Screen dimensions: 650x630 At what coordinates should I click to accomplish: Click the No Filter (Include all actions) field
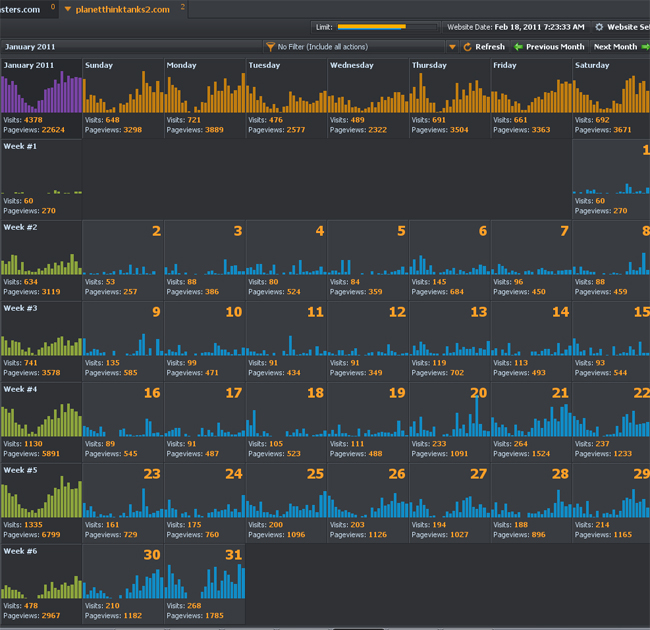(354, 47)
